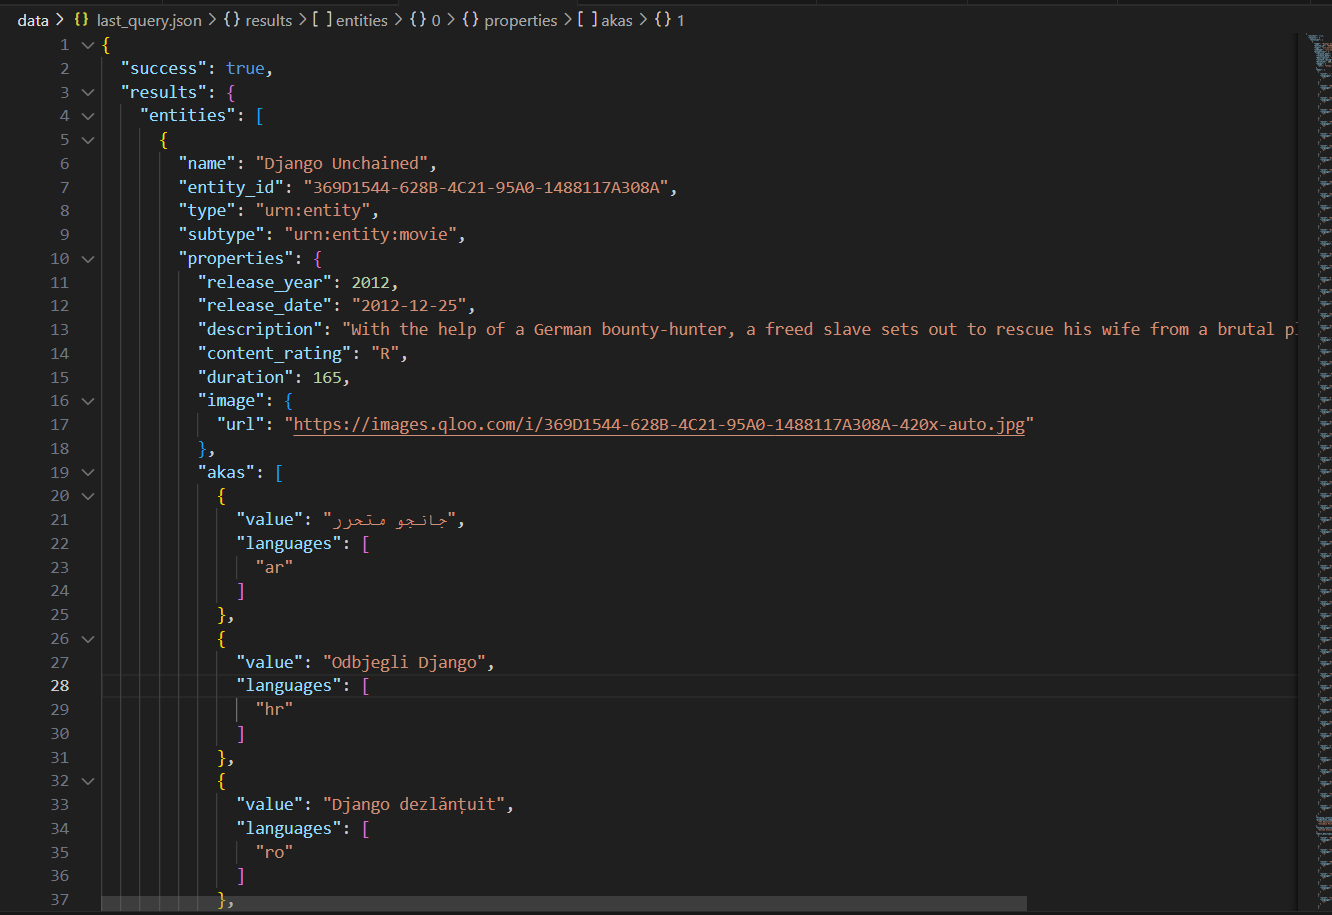Click the horizontal scrollbar at editor bottom
1332x915 pixels.
564,903
